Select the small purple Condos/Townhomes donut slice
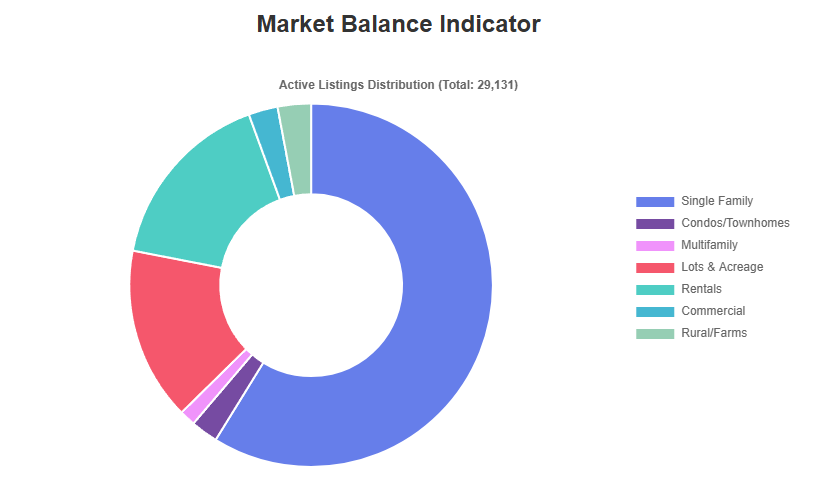814x482 pixels. pos(227,398)
